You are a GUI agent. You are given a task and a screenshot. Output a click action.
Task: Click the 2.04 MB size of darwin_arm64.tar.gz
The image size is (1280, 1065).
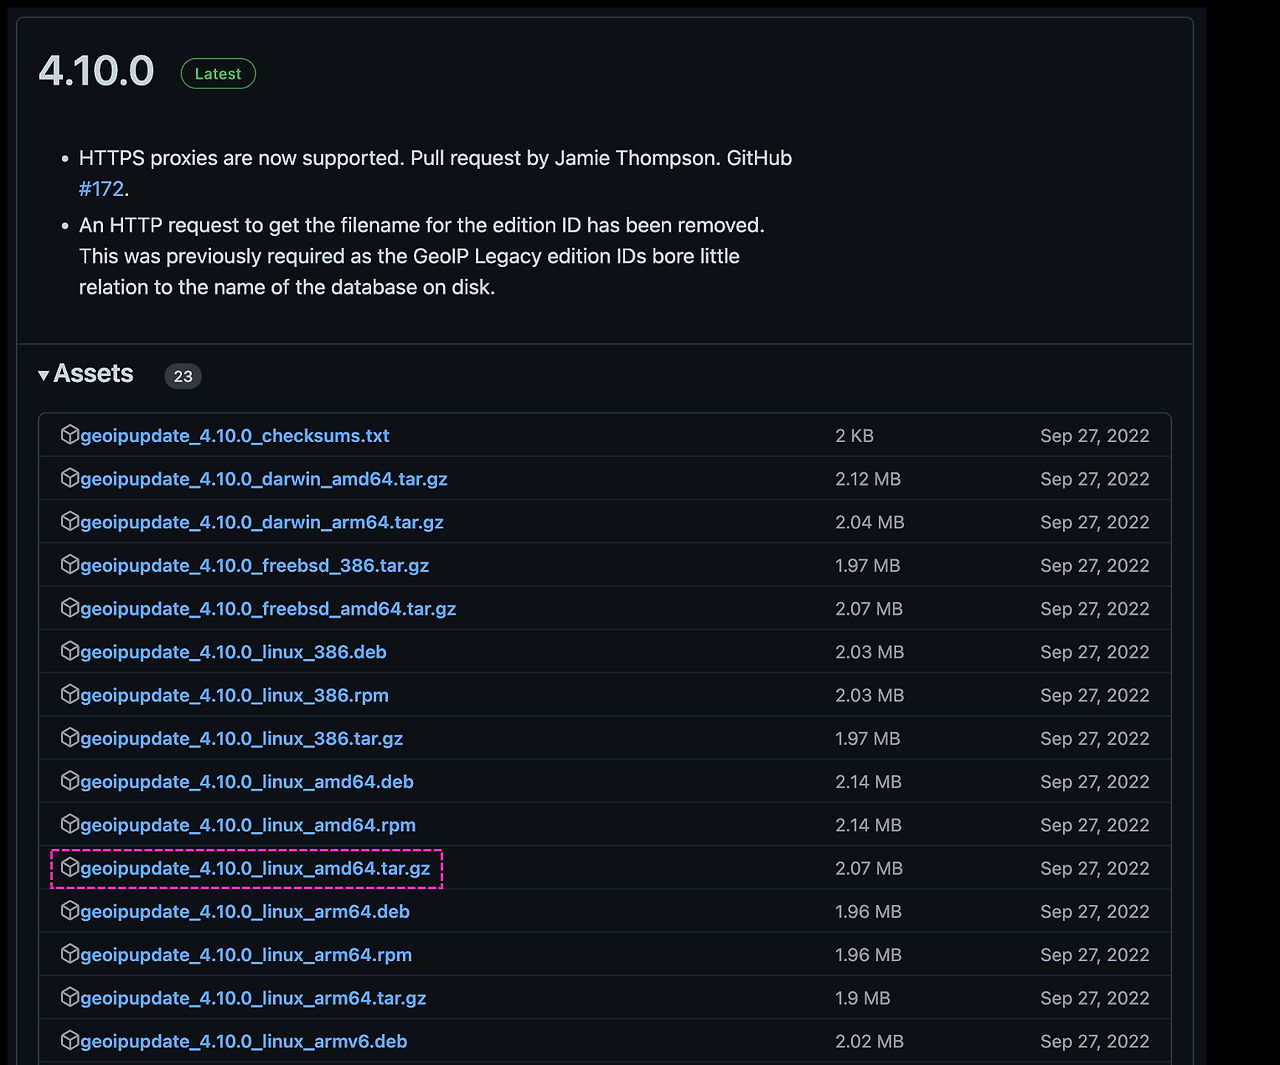click(870, 522)
